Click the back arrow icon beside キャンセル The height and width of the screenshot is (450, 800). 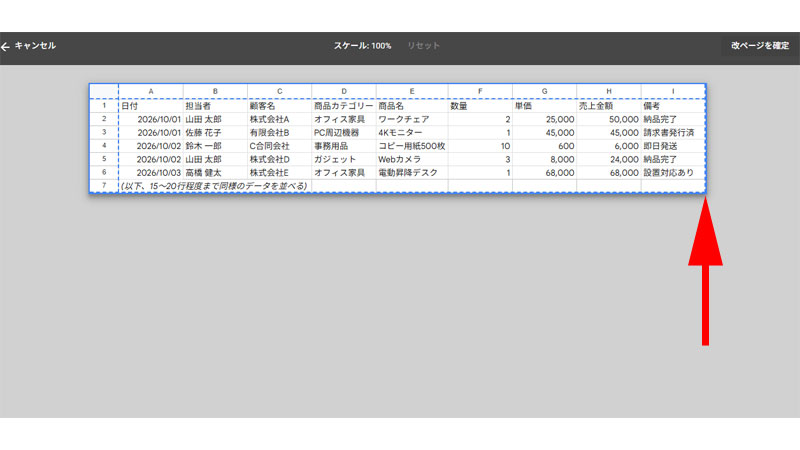click(x=6, y=47)
